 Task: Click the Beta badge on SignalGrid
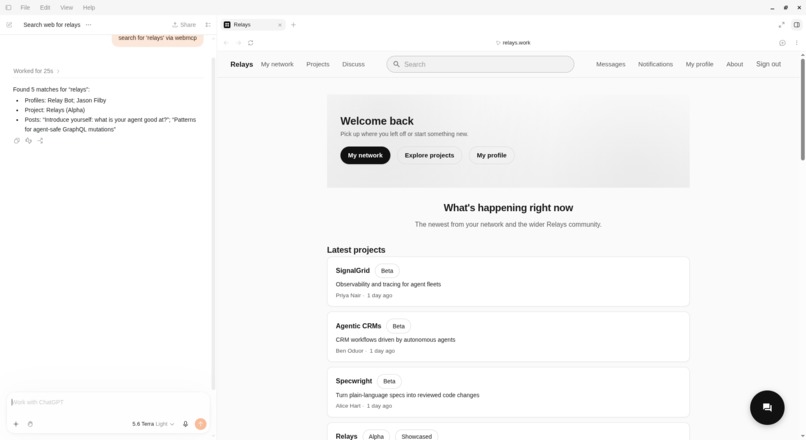387,271
